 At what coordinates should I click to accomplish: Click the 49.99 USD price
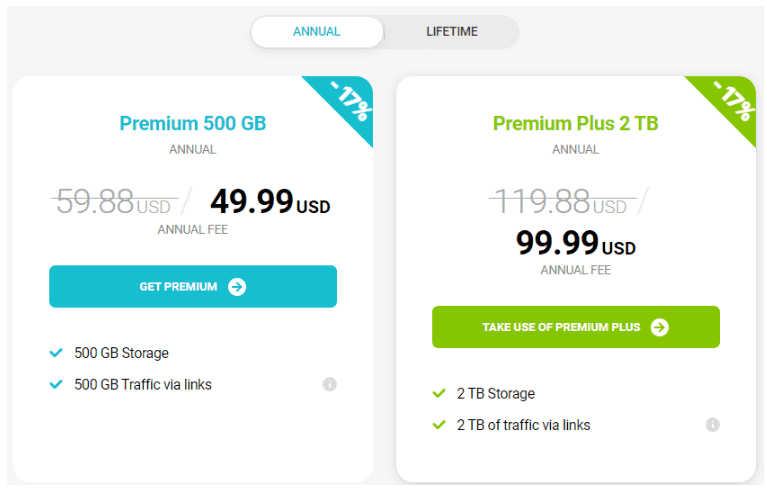[270, 201]
